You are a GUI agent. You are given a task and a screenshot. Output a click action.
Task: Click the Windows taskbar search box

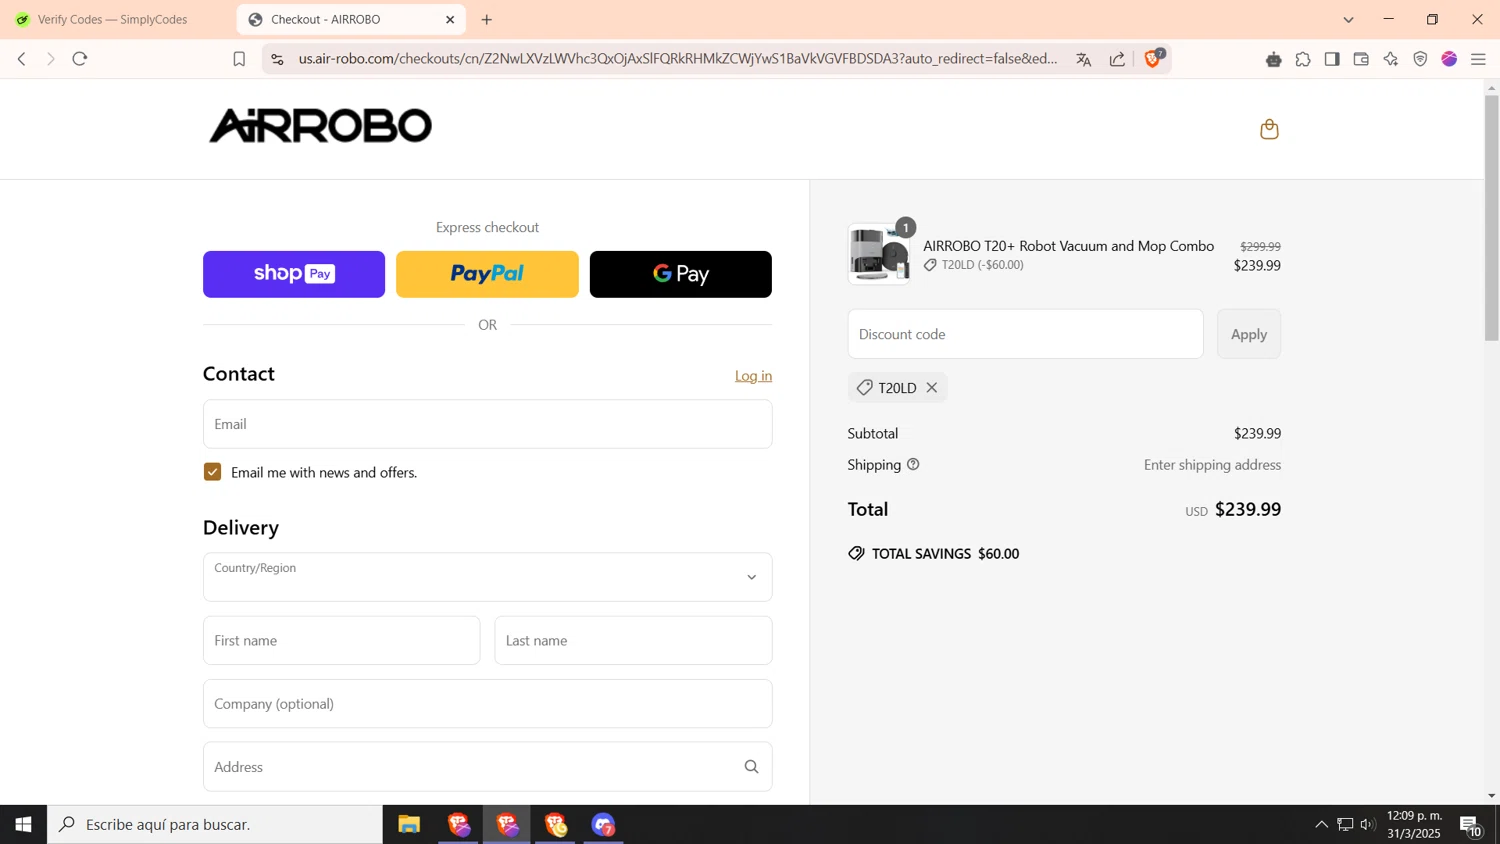pos(215,824)
